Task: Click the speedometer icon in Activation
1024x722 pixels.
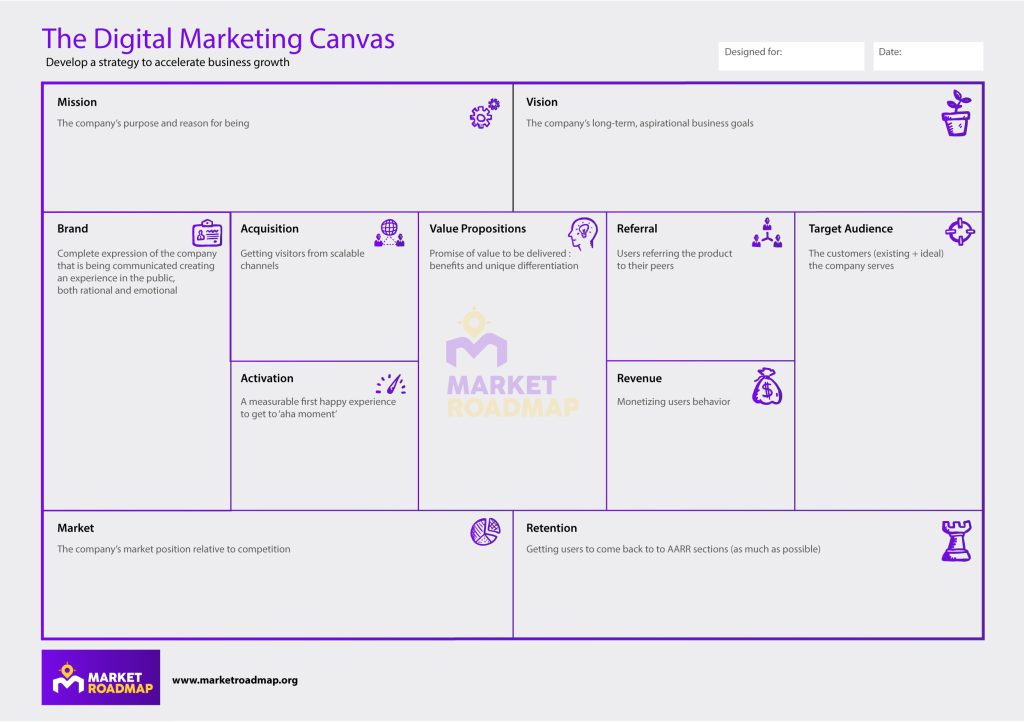Action: point(391,384)
